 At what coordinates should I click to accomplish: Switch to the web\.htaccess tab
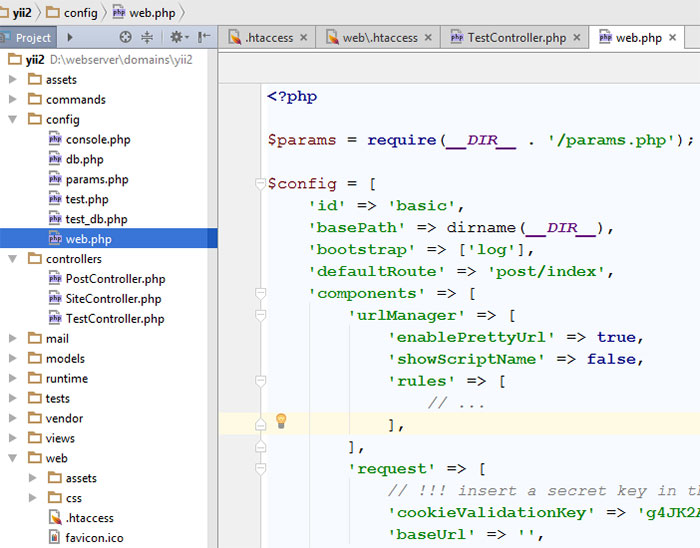click(379, 38)
